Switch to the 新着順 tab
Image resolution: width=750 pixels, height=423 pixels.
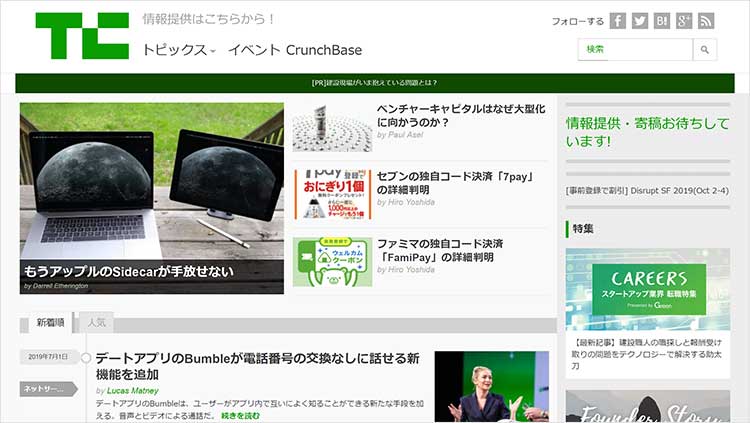click(50, 323)
